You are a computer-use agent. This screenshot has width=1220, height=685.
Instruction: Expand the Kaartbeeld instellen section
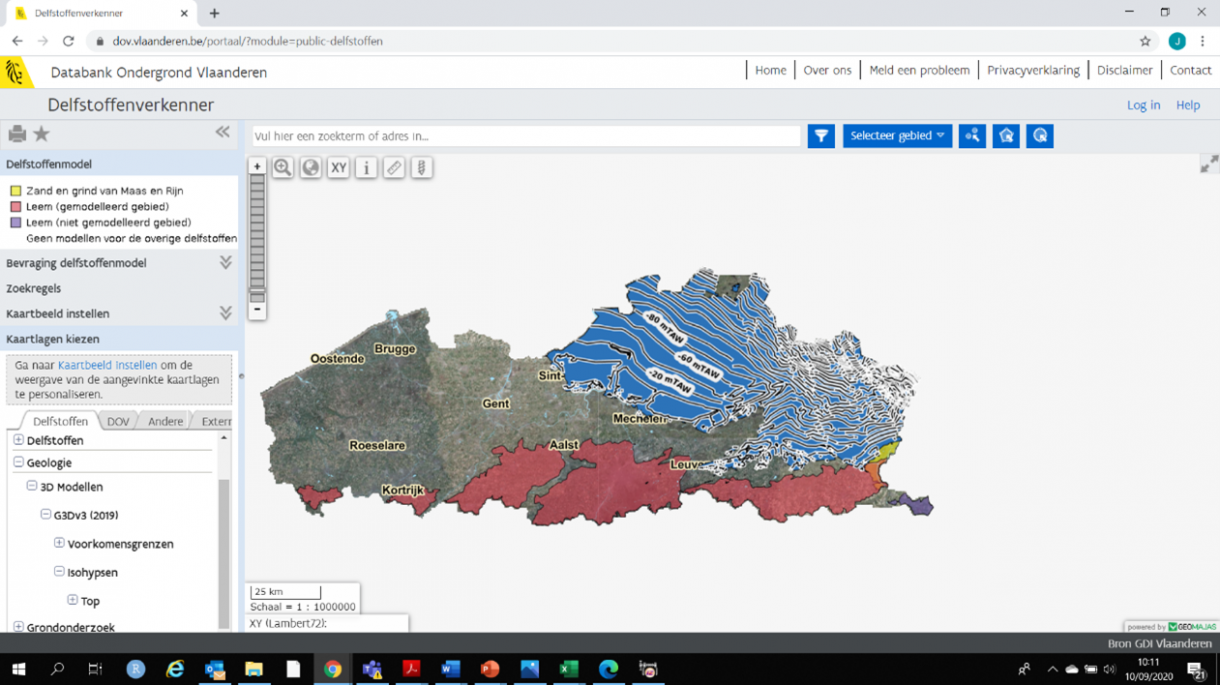point(225,313)
